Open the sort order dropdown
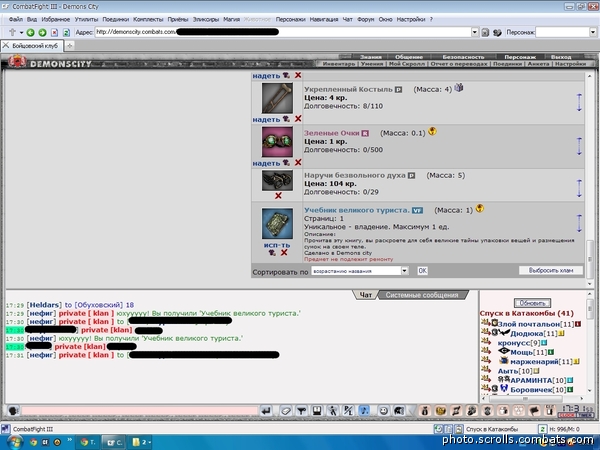The height and width of the screenshot is (450, 600). coord(404,271)
